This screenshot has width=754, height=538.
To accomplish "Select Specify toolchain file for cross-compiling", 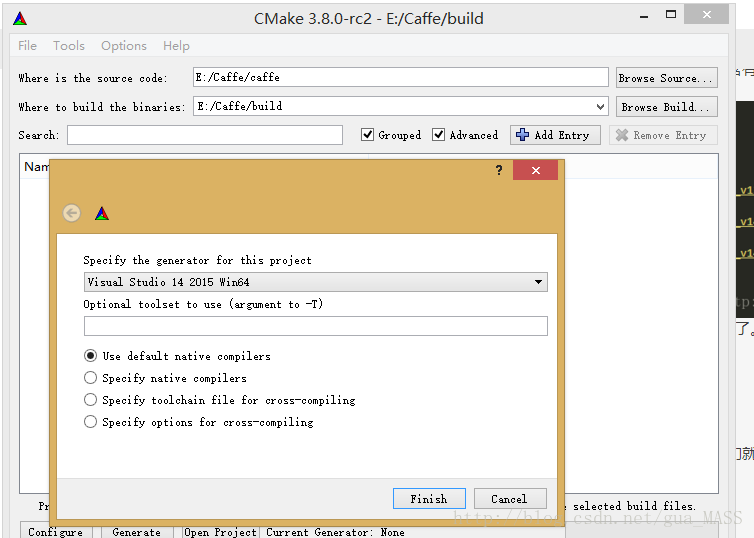I will (x=90, y=400).
